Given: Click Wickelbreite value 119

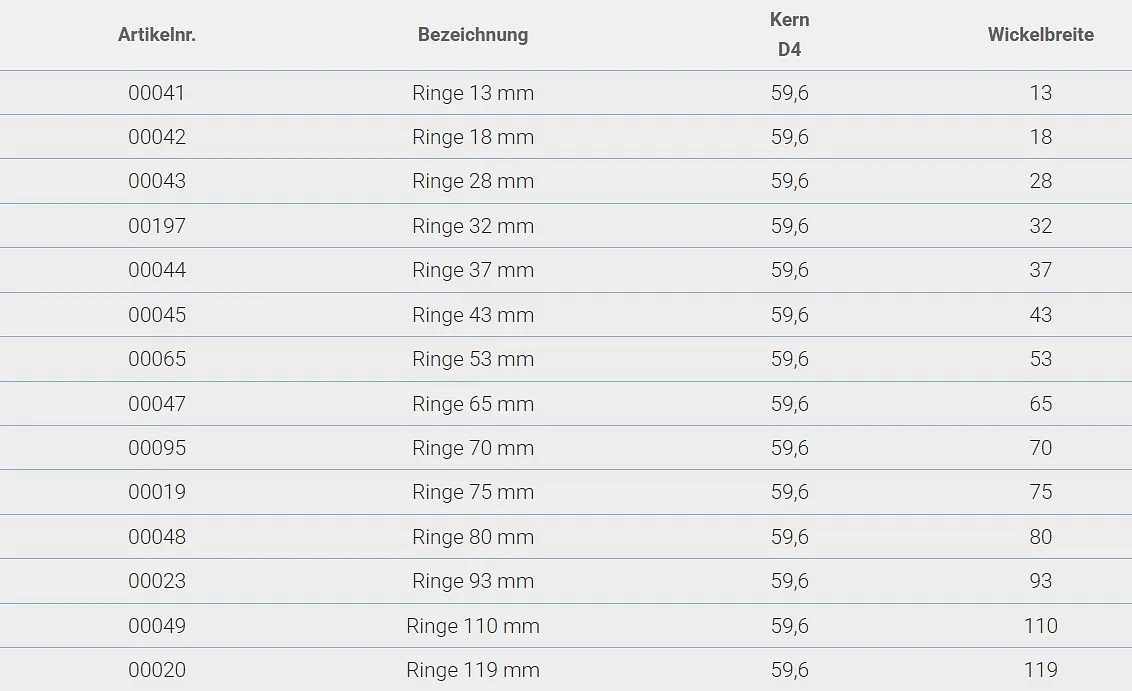Looking at the screenshot, I should (x=1040, y=670).
